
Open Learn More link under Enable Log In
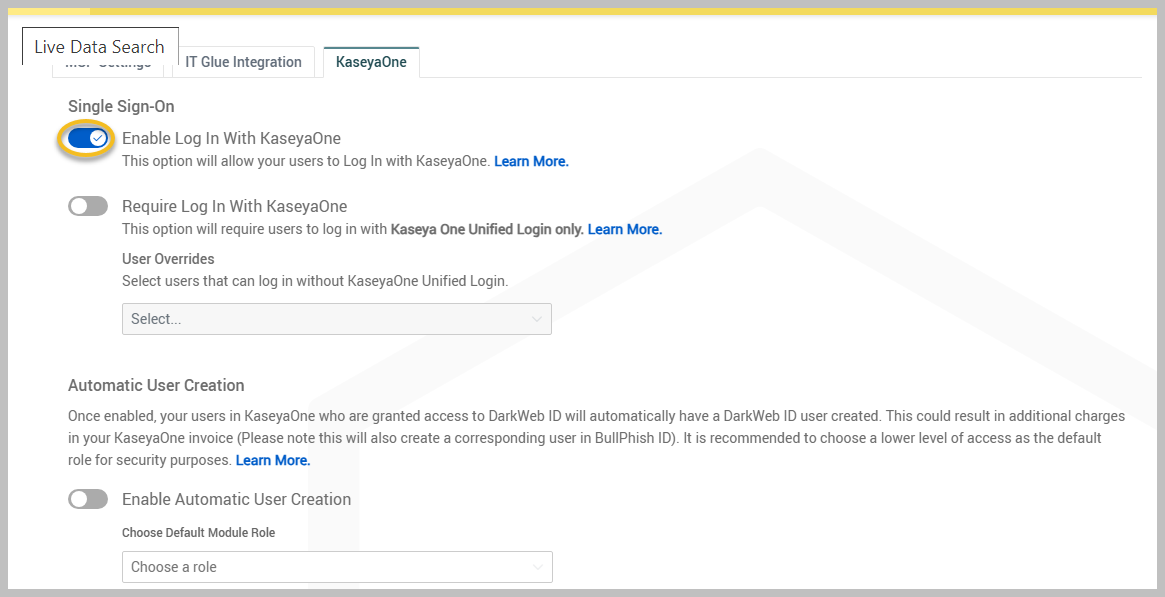531,161
